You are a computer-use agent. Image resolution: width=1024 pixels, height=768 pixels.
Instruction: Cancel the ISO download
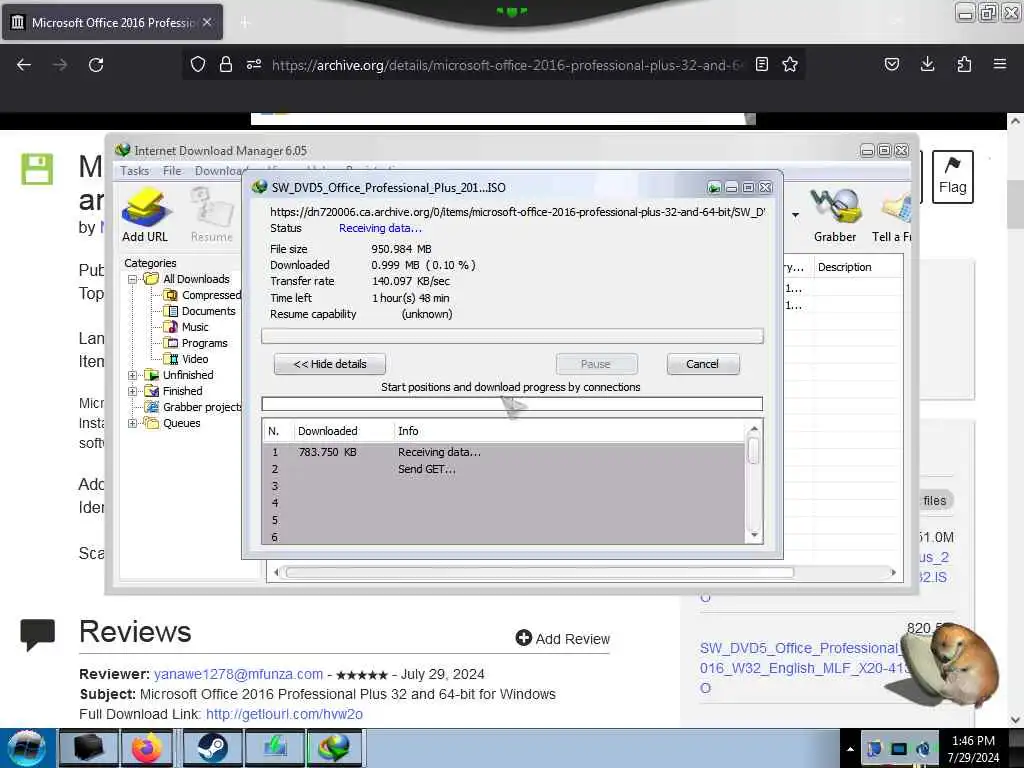click(703, 364)
